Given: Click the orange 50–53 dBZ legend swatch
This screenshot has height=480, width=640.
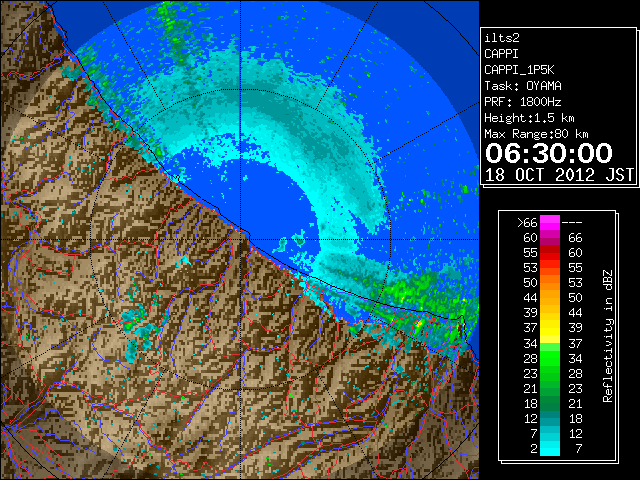Looking at the screenshot, I should (x=550, y=282).
